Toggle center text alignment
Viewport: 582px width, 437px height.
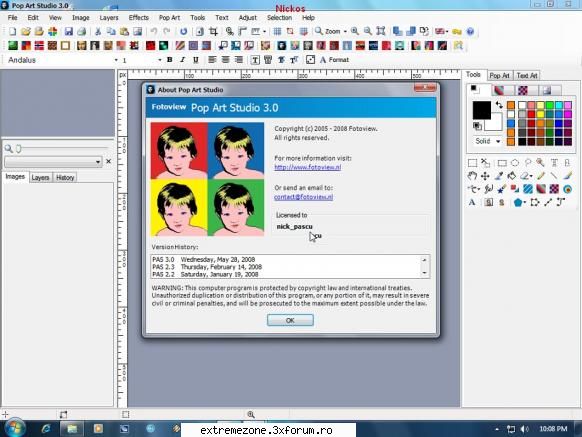coord(225,60)
